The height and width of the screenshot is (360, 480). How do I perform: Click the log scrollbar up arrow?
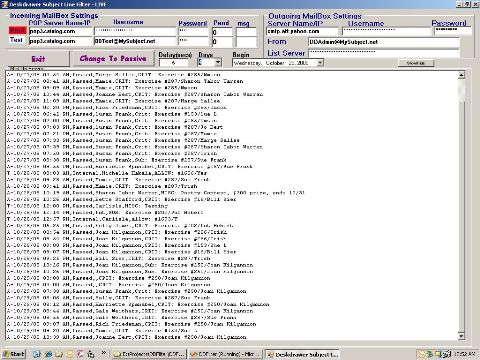coord(461,75)
